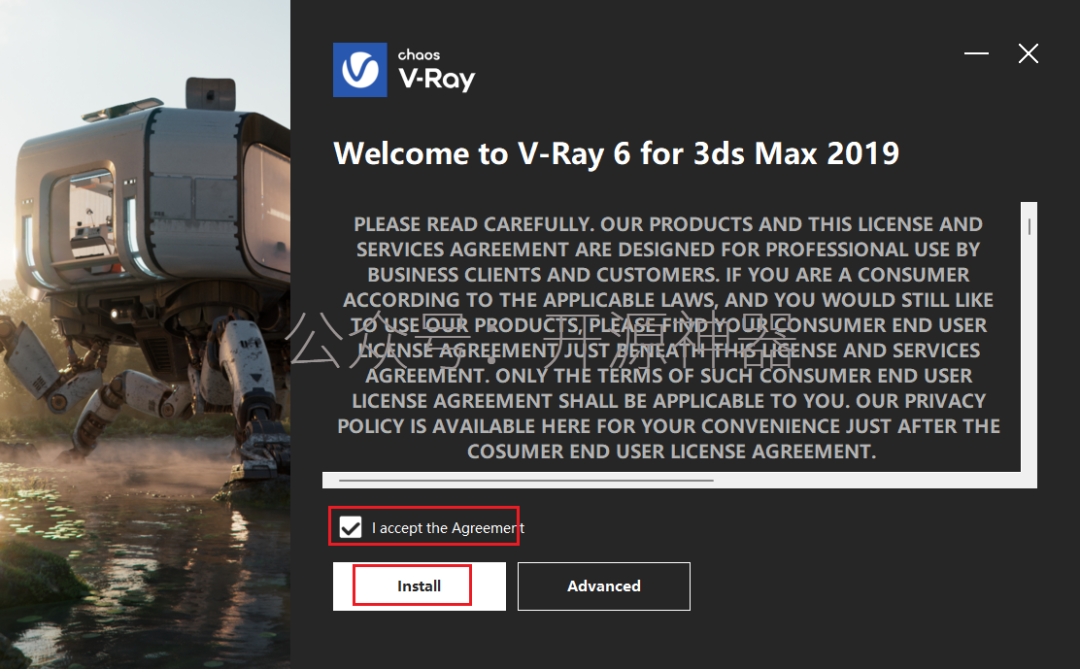Image resolution: width=1080 pixels, height=669 pixels.
Task: Click the 'I accept the Agreement' label
Action: pos(448,528)
